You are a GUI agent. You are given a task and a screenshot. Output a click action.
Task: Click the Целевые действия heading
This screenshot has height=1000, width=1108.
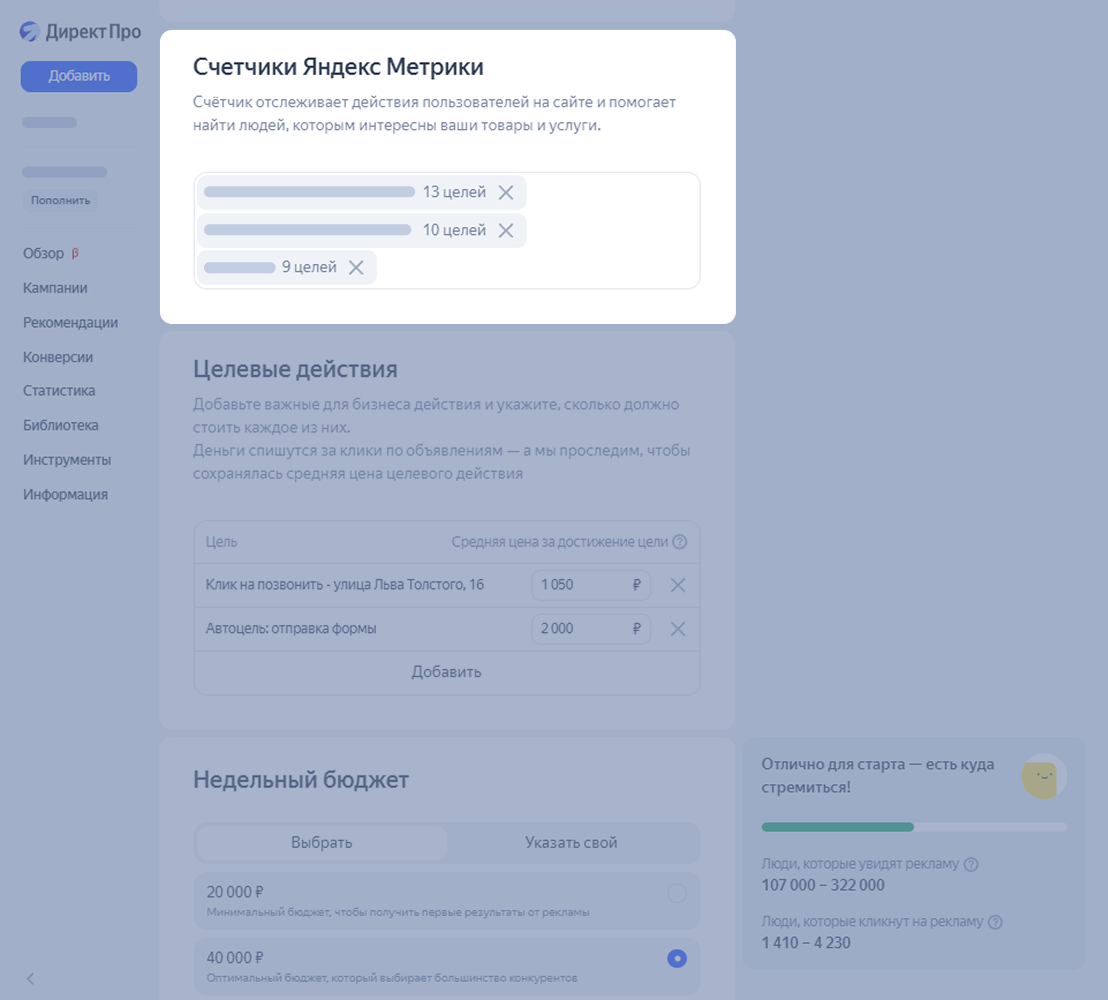[x=295, y=370]
